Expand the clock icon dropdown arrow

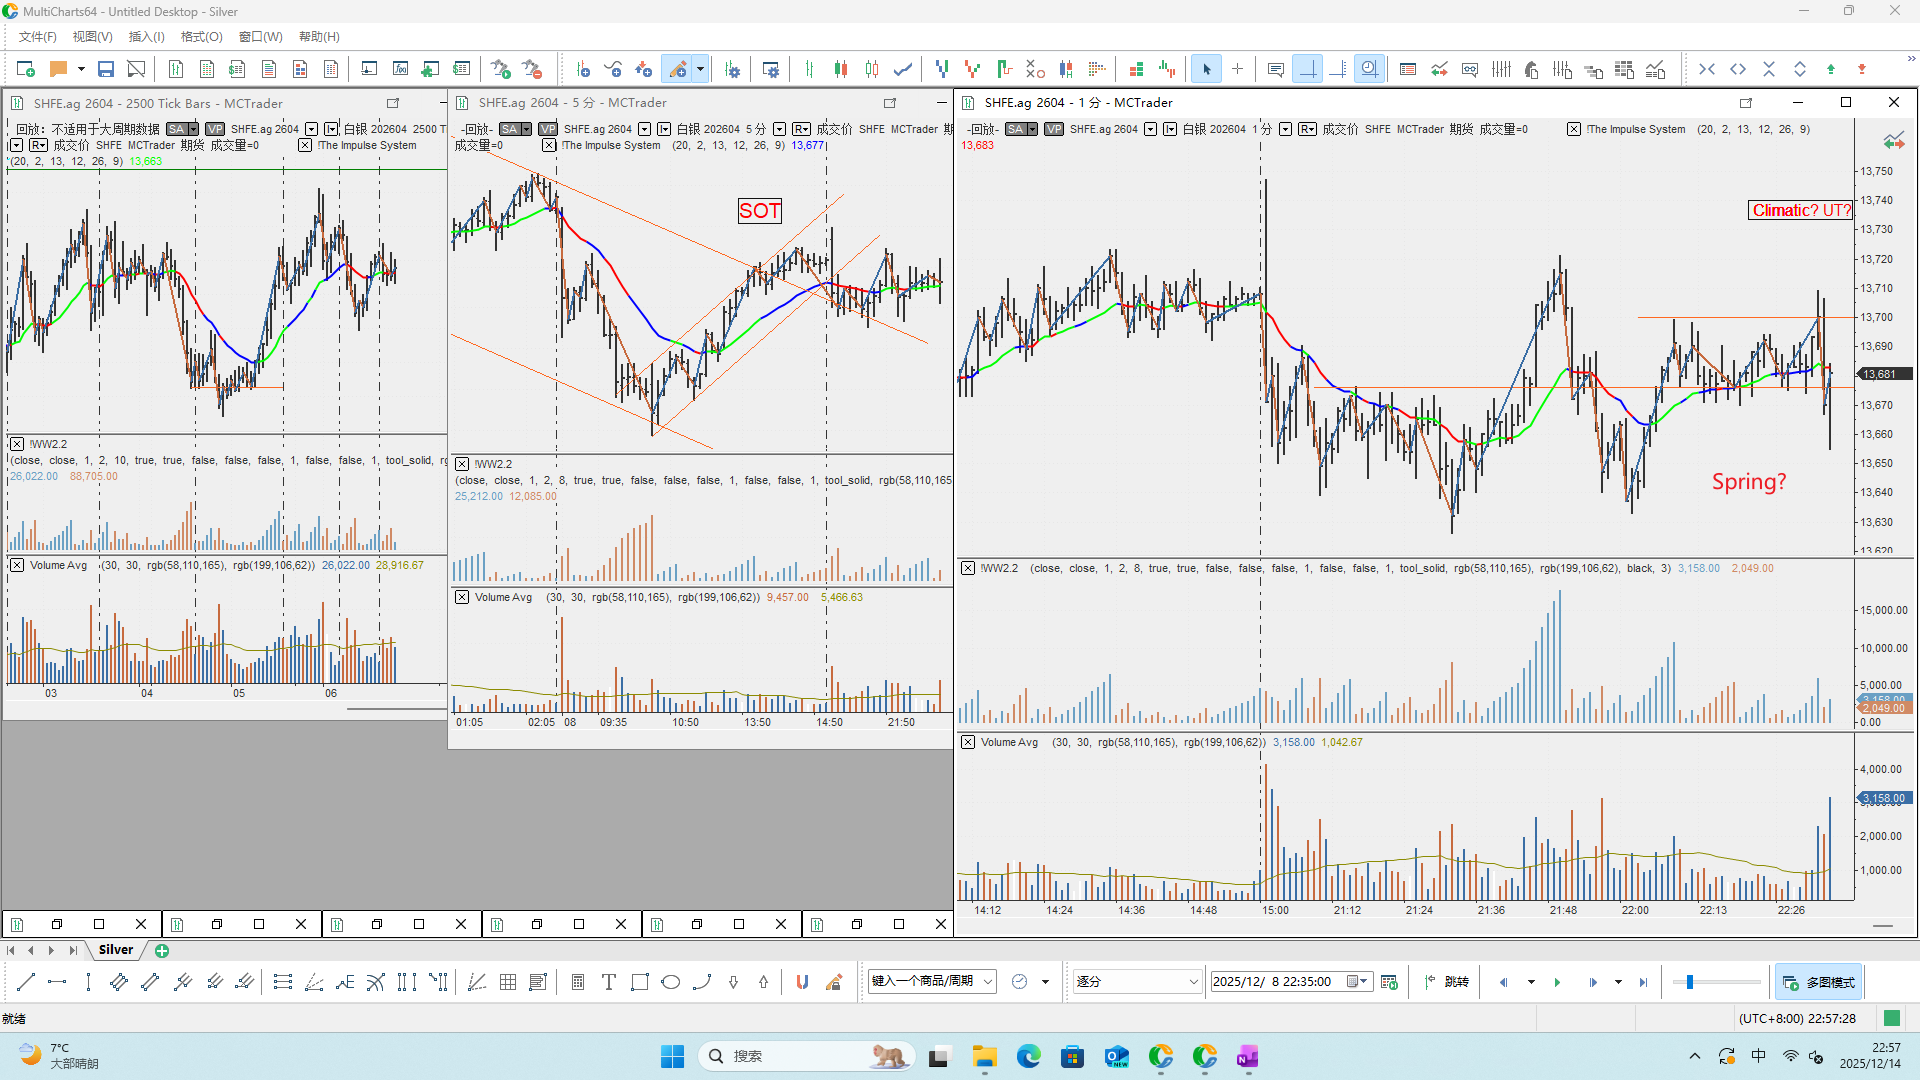(x=1045, y=982)
